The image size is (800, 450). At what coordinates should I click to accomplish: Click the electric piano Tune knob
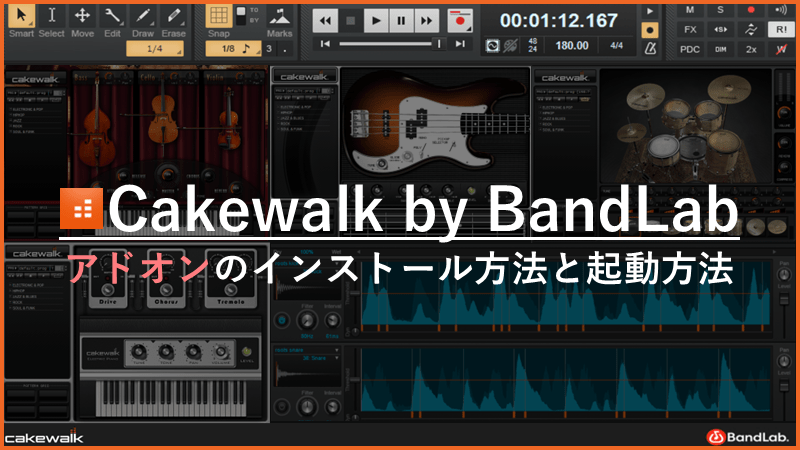click(138, 352)
